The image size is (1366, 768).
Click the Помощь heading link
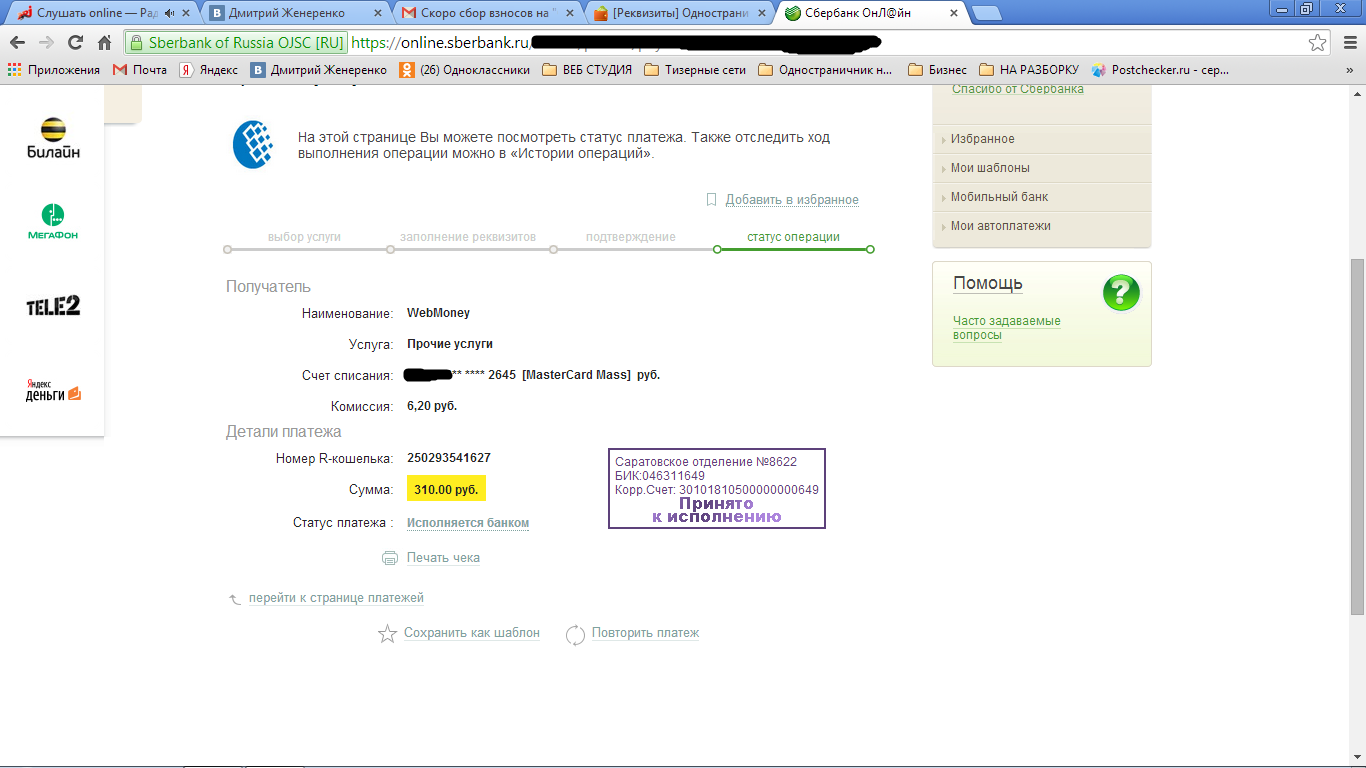pyautogui.click(x=988, y=284)
